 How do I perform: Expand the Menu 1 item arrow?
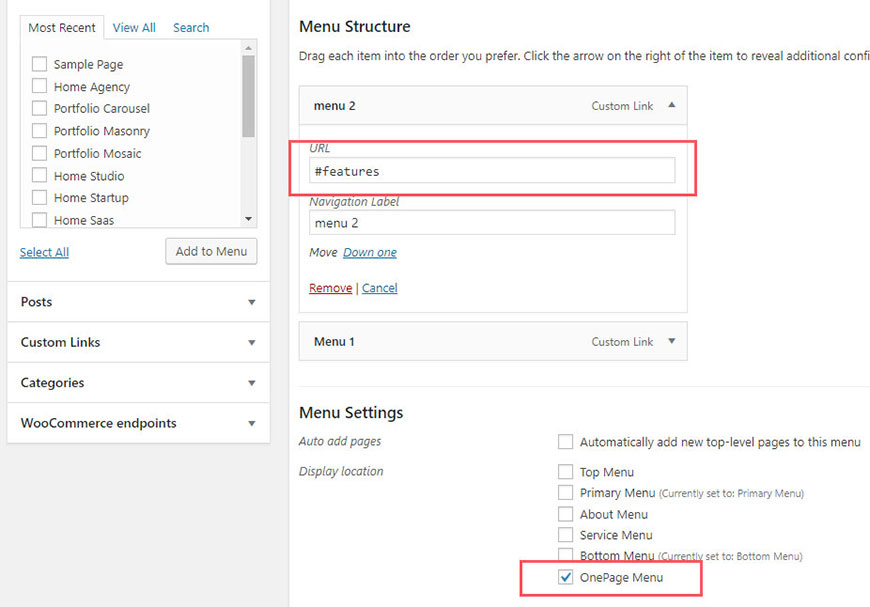click(x=671, y=341)
